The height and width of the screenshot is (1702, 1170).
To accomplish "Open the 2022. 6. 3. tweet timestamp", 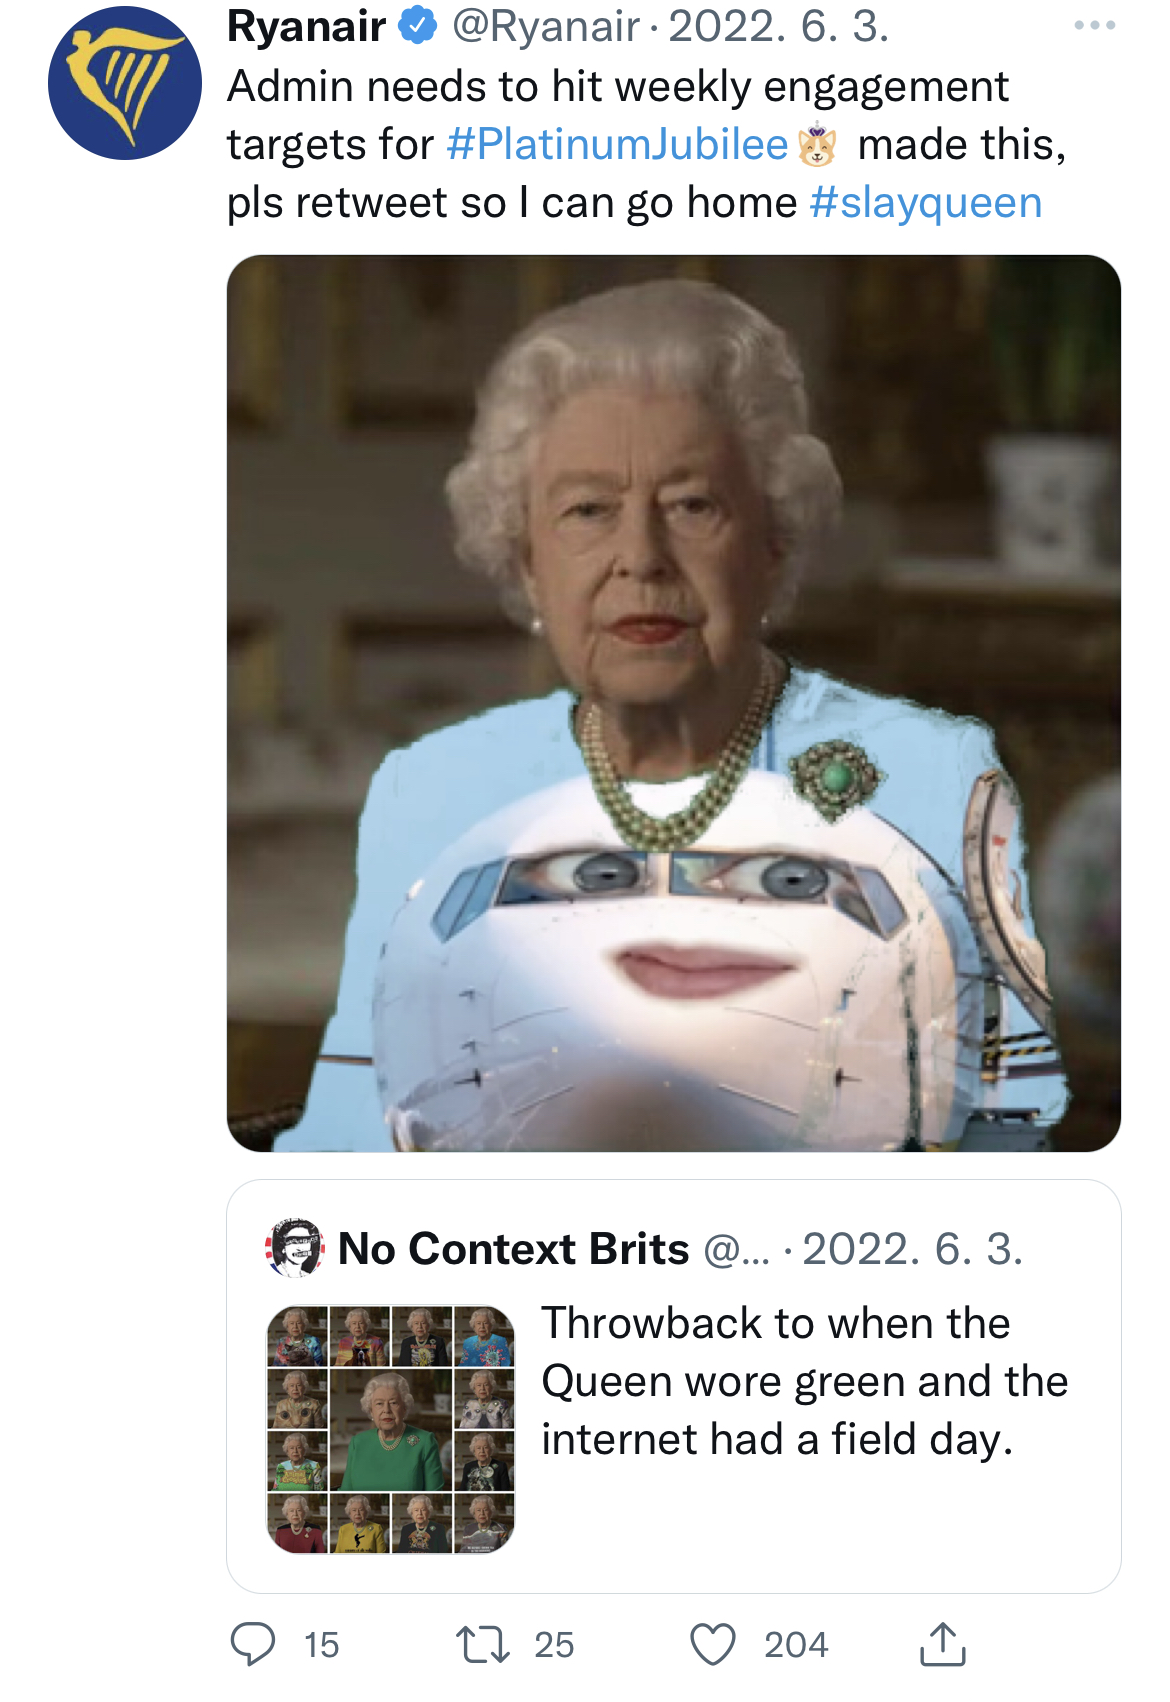I will [778, 26].
